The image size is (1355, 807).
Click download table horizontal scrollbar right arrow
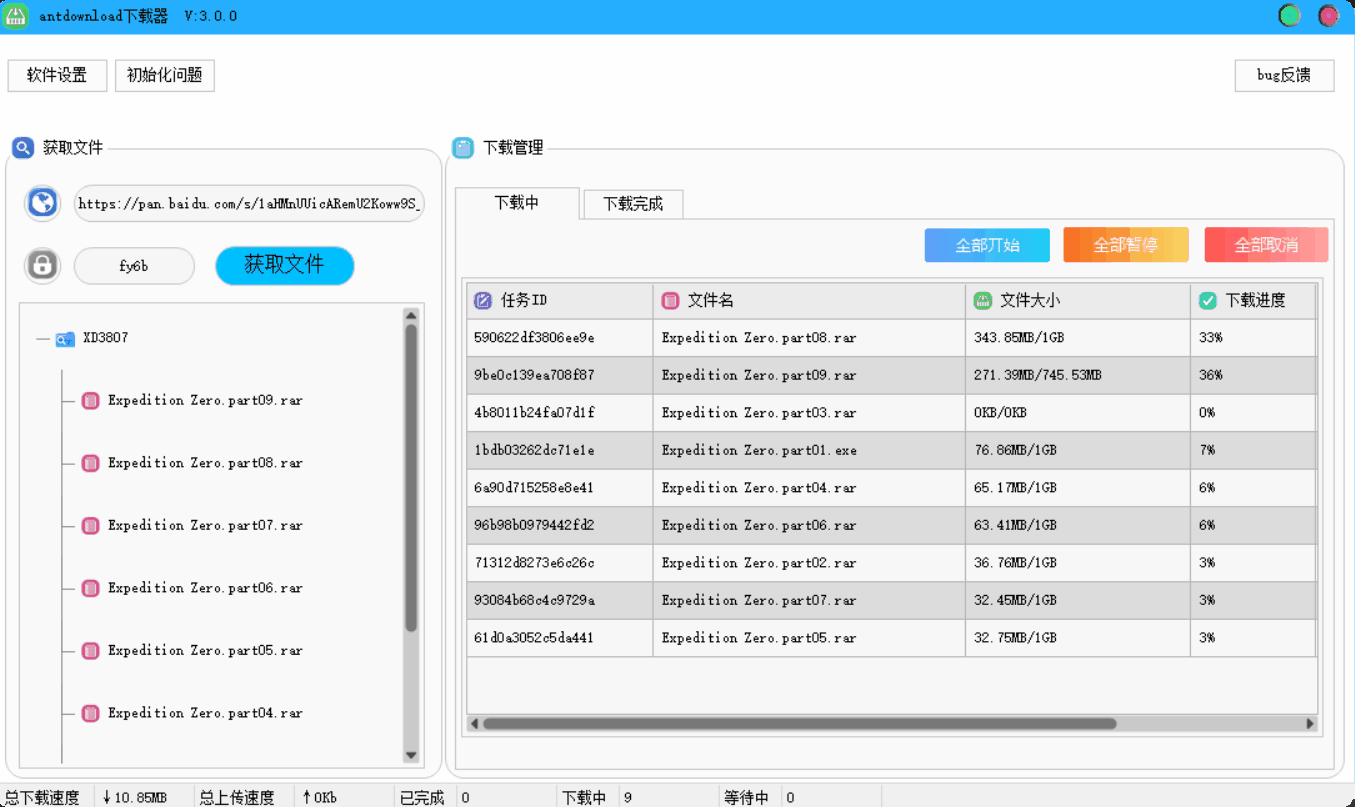tap(1310, 723)
